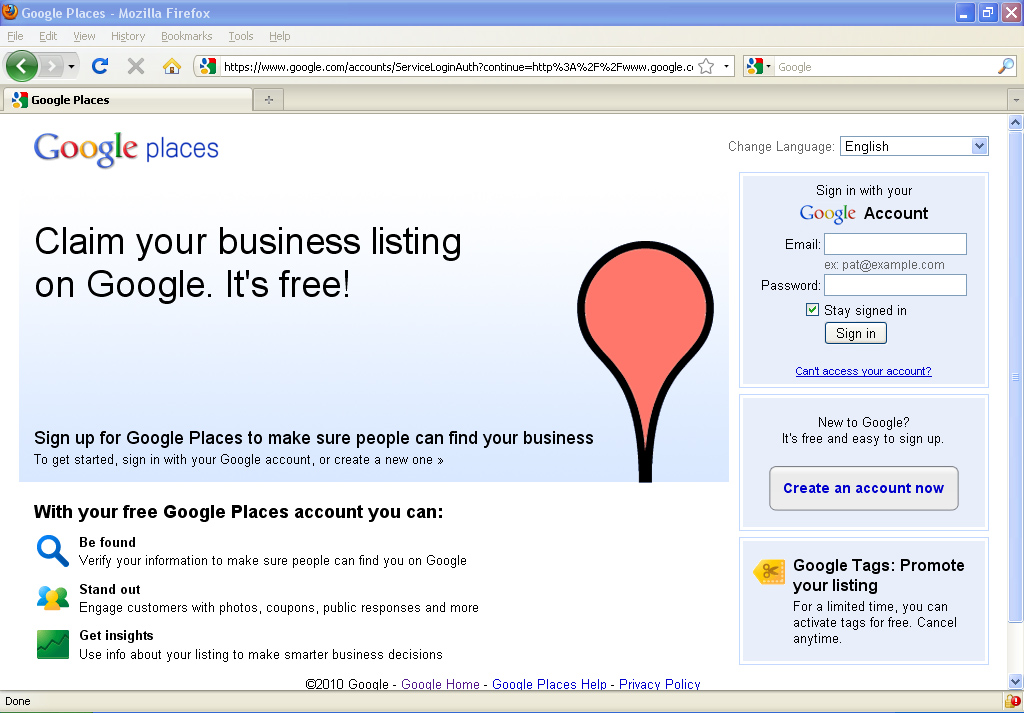Click the 'Get insights' heading text
The width and height of the screenshot is (1024, 713).
(x=116, y=635)
